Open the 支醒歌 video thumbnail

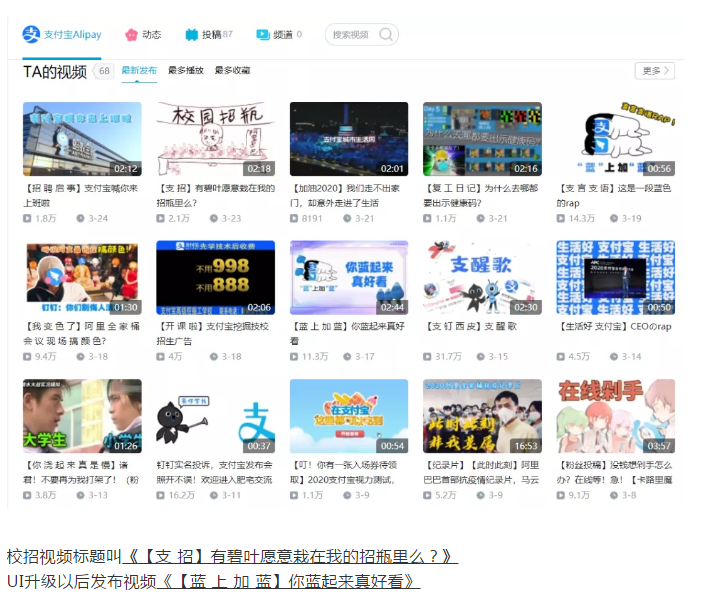pyautogui.click(x=482, y=277)
